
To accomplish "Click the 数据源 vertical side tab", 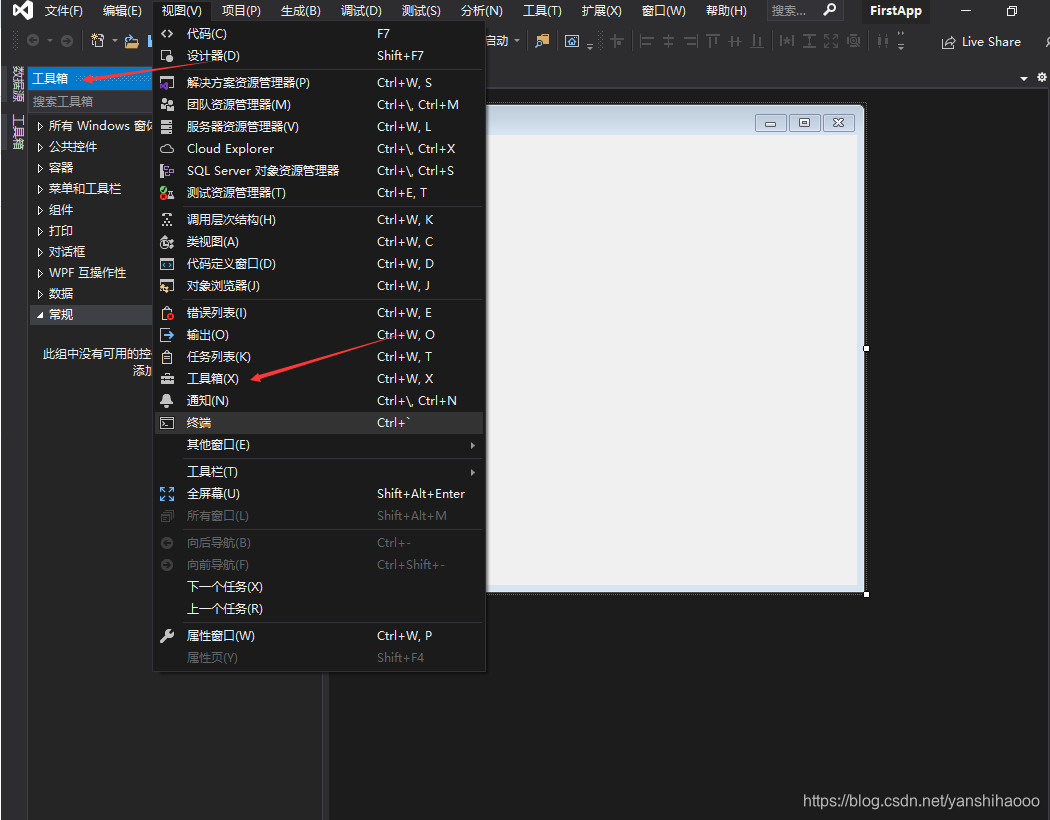I will pos(18,84).
